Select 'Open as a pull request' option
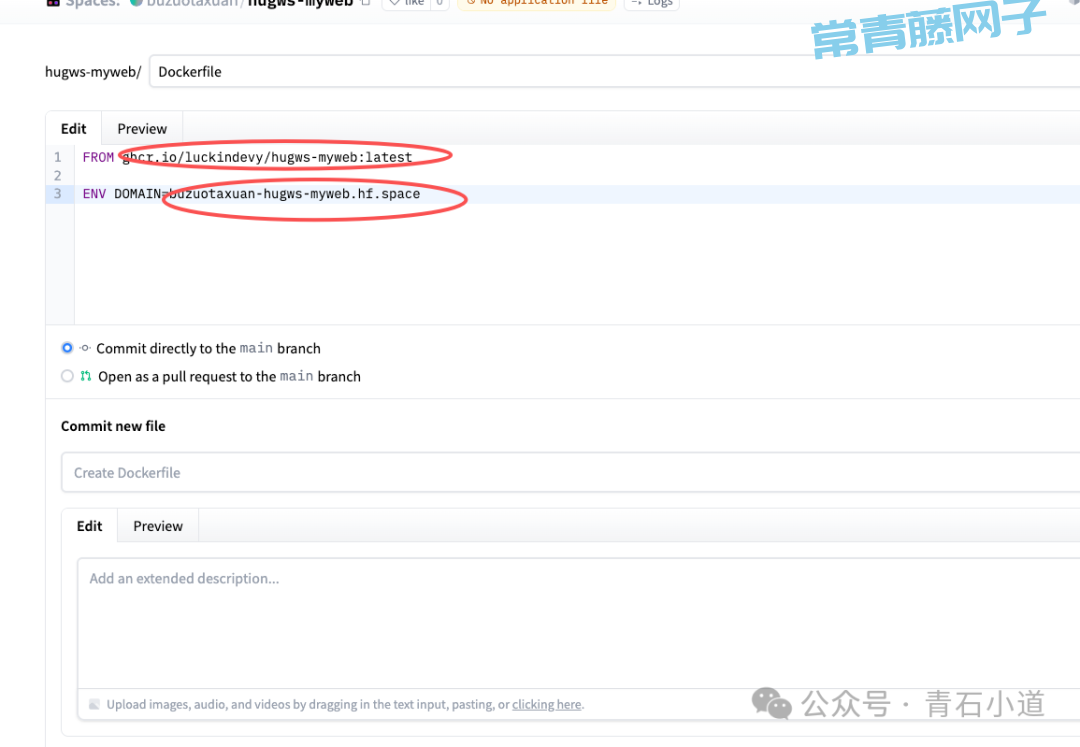The image size is (1080, 747). click(x=67, y=377)
